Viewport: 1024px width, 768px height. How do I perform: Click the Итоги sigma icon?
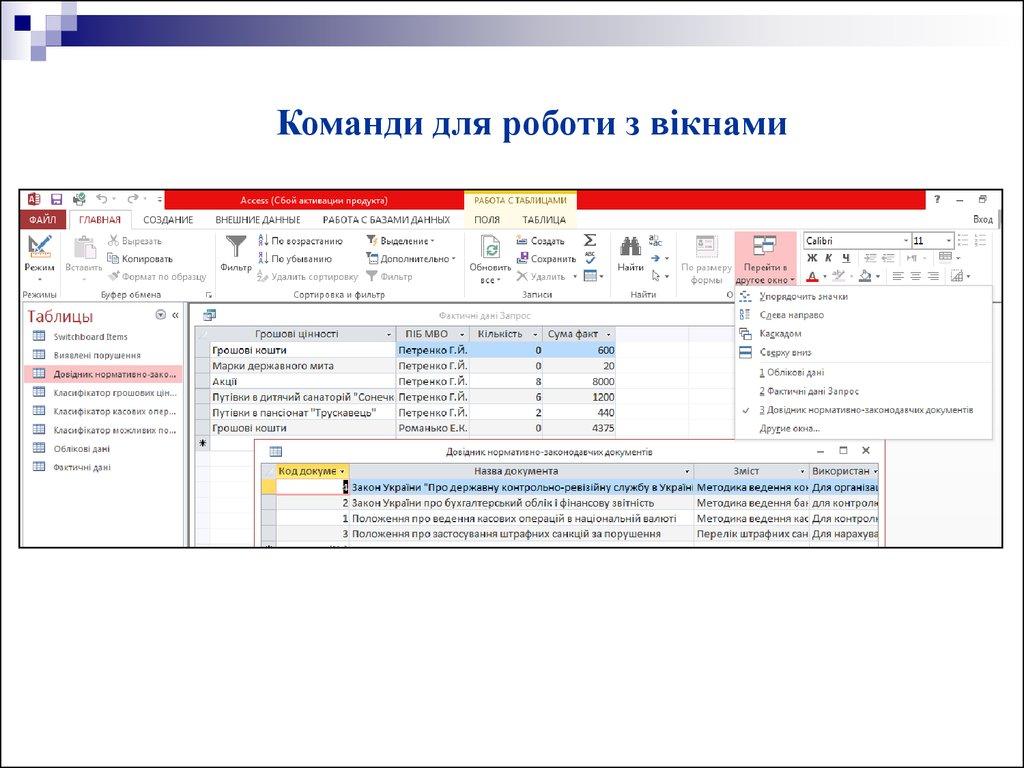tap(590, 240)
